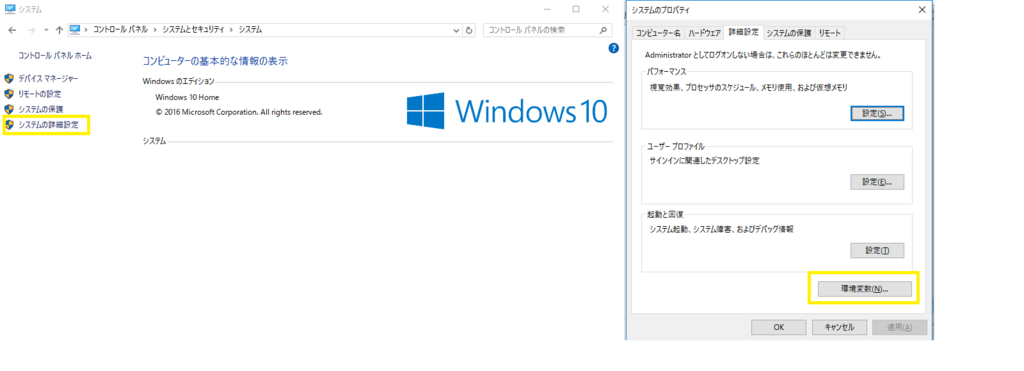Click the refresh button beside address bar
Screen dimensions: 1024x371
[469, 30]
